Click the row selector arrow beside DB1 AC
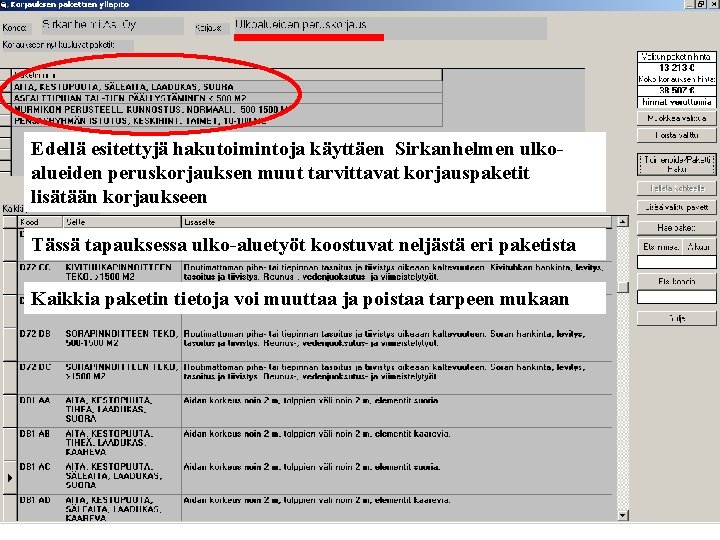 coord(10,478)
